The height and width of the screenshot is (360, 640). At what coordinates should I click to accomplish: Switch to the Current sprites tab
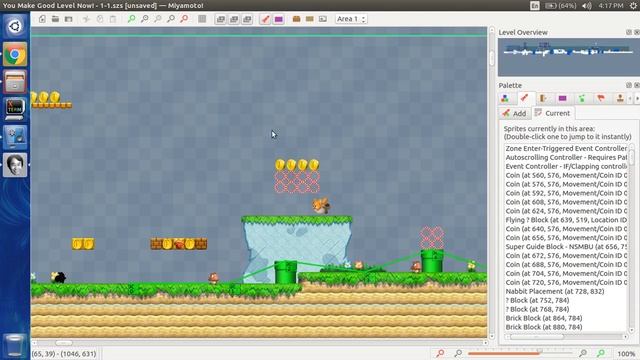tap(553, 113)
